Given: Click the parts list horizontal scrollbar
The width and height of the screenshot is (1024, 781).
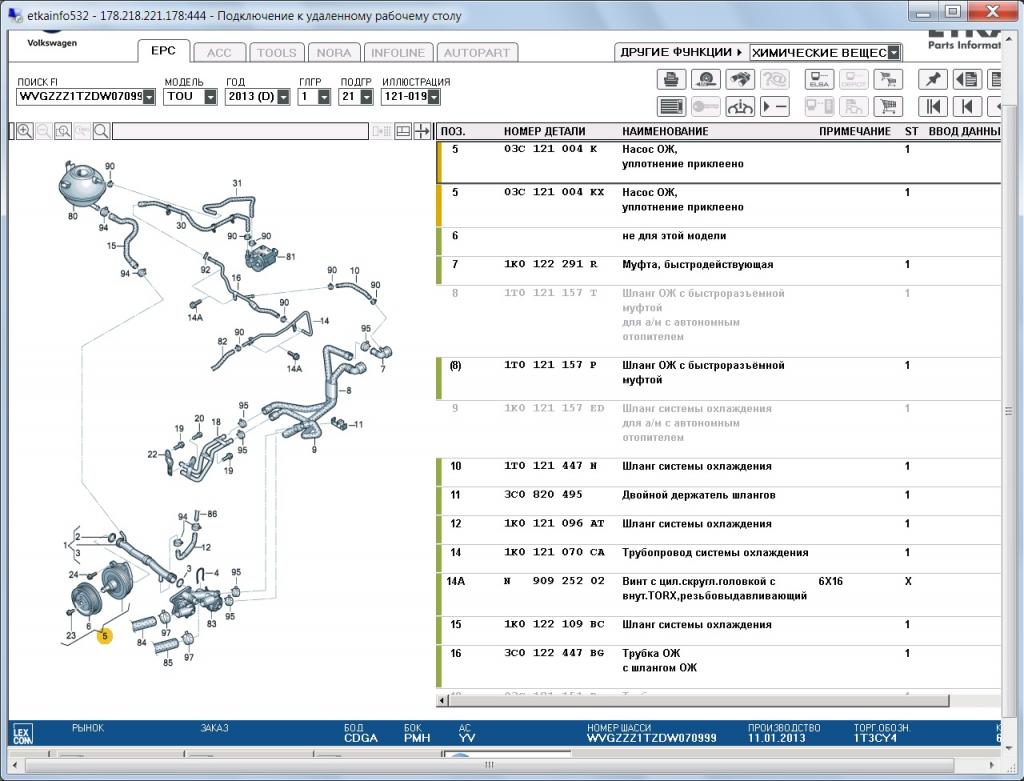Looking at the screenshot, I should click(699, 701).
